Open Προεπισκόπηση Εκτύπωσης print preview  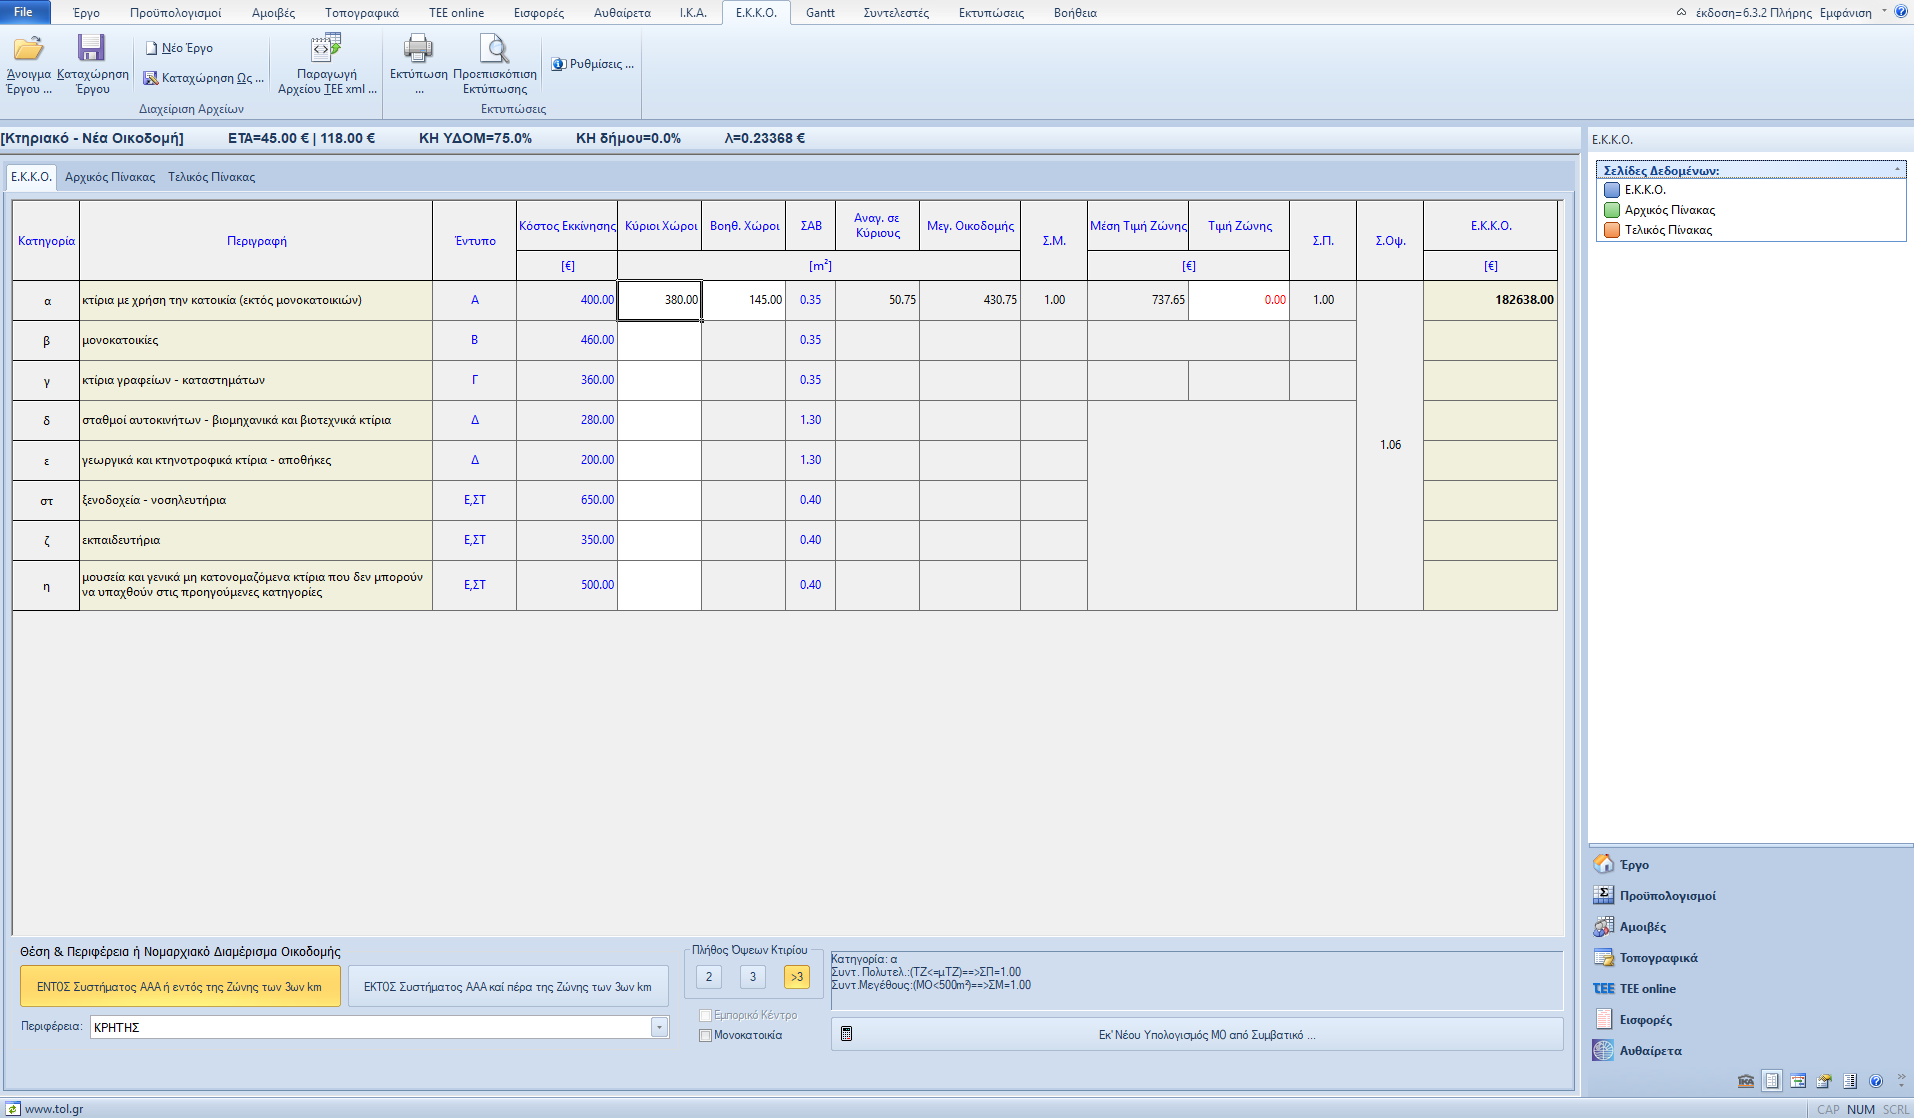tap(494, 48)
